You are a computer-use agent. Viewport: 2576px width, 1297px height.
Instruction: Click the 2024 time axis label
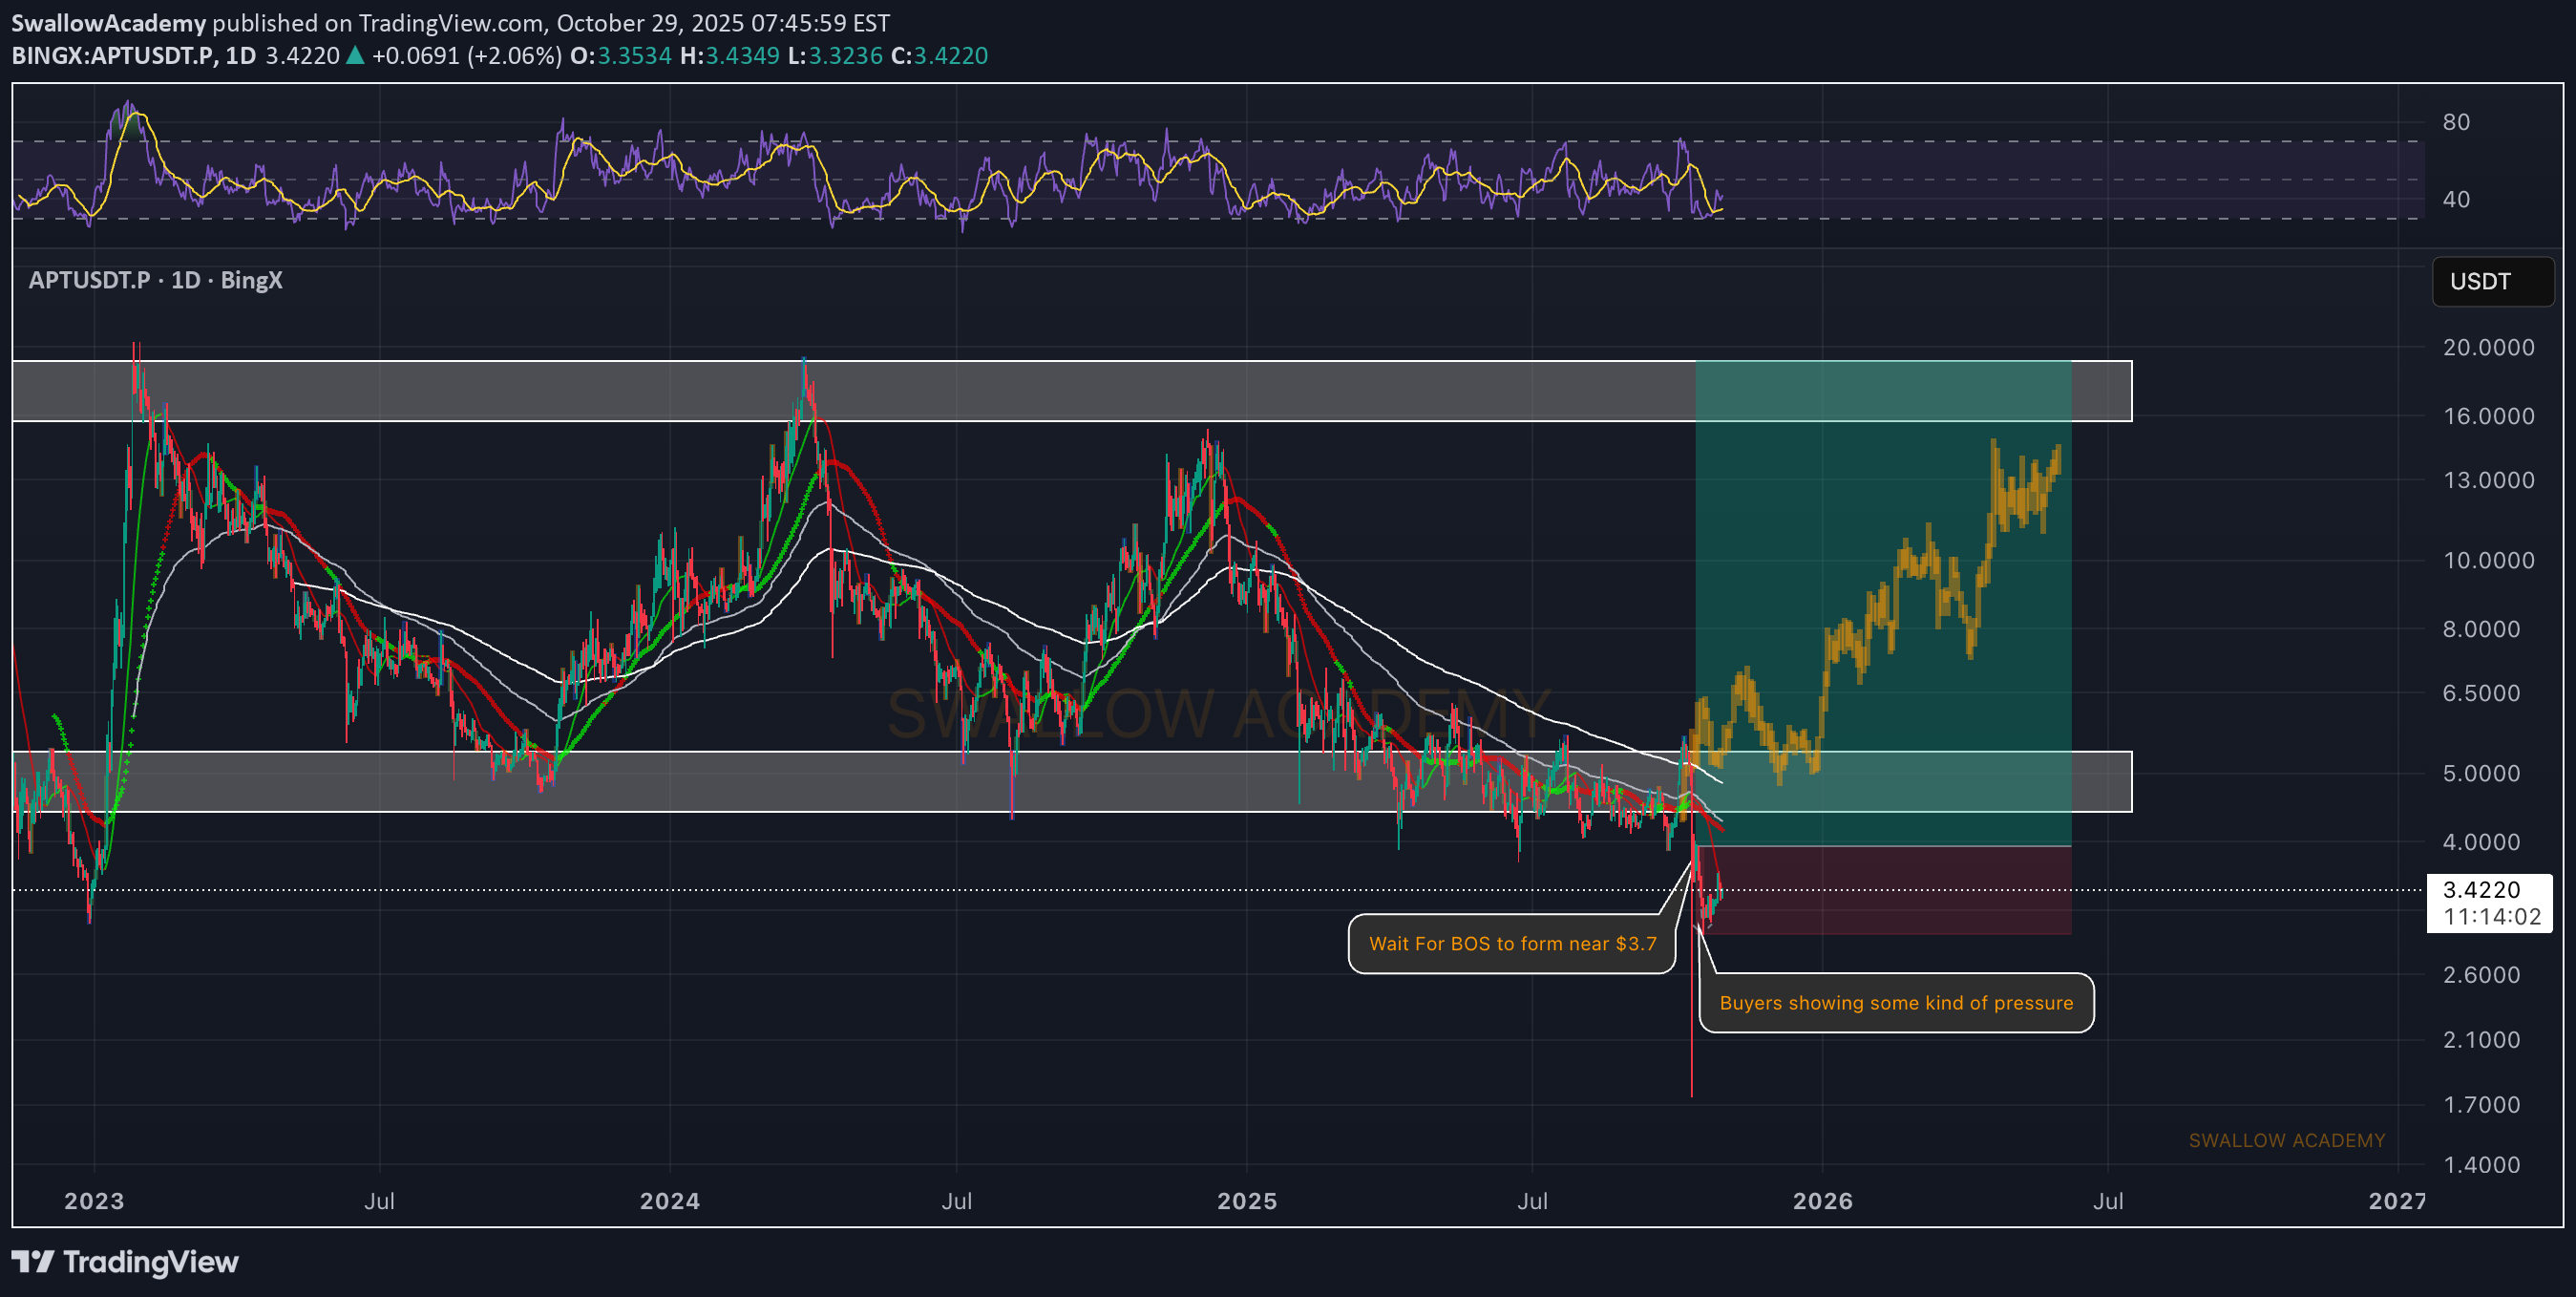point(669,1200)
